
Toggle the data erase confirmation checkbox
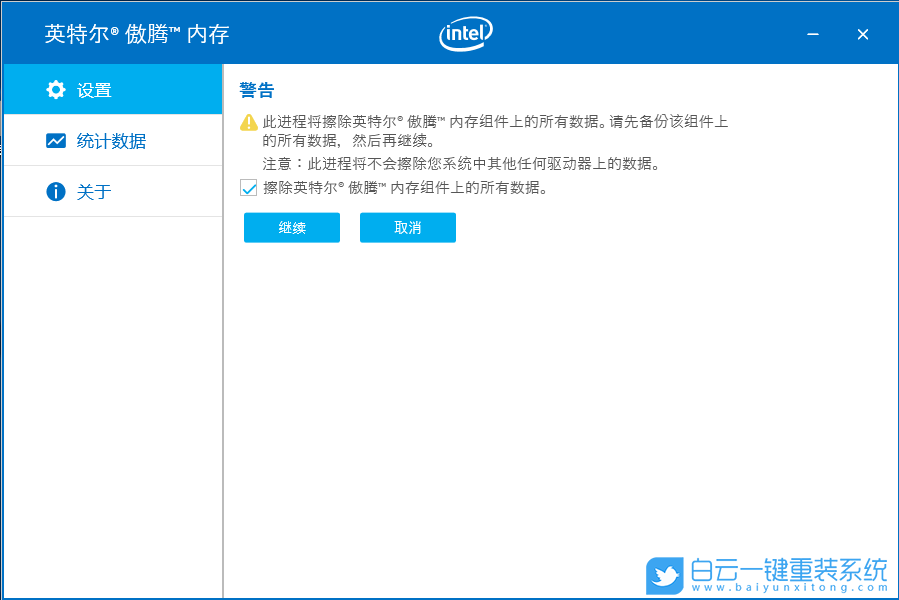[248, 187]
